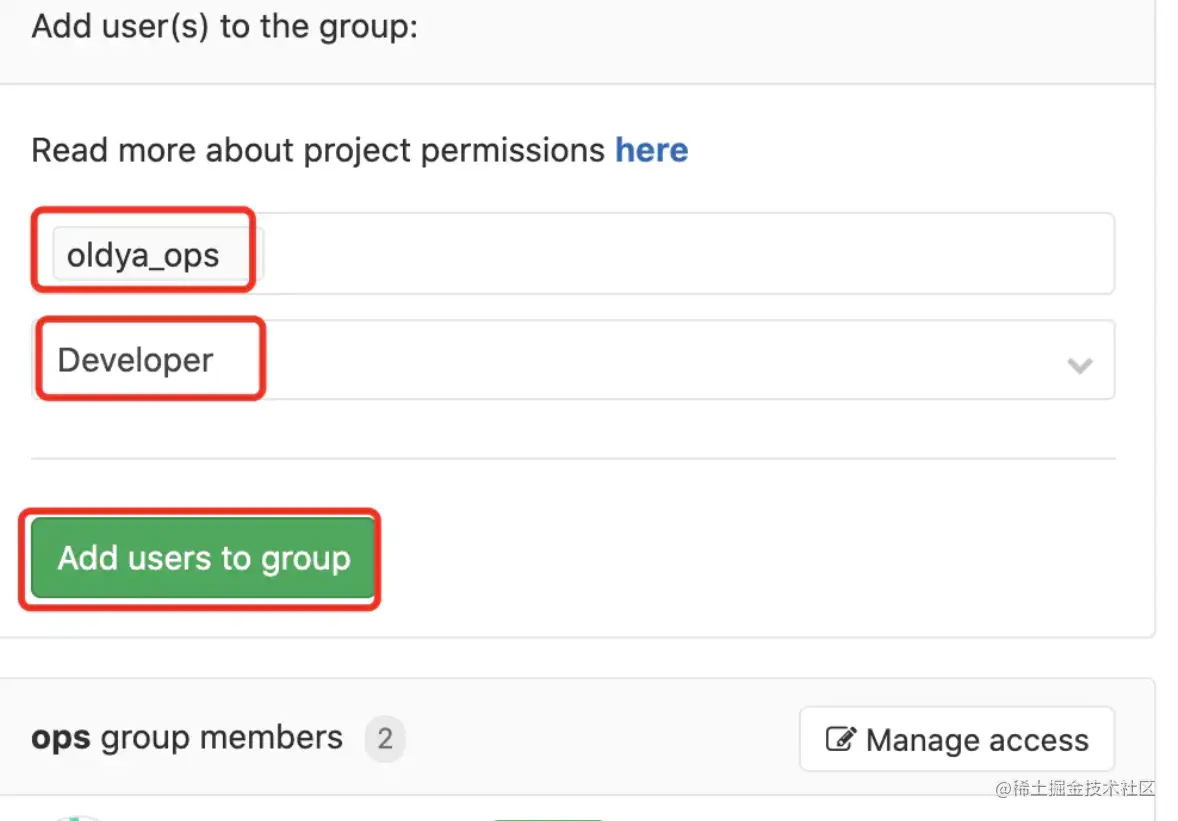Focus the empty area of the user search field

coord(684,254)
